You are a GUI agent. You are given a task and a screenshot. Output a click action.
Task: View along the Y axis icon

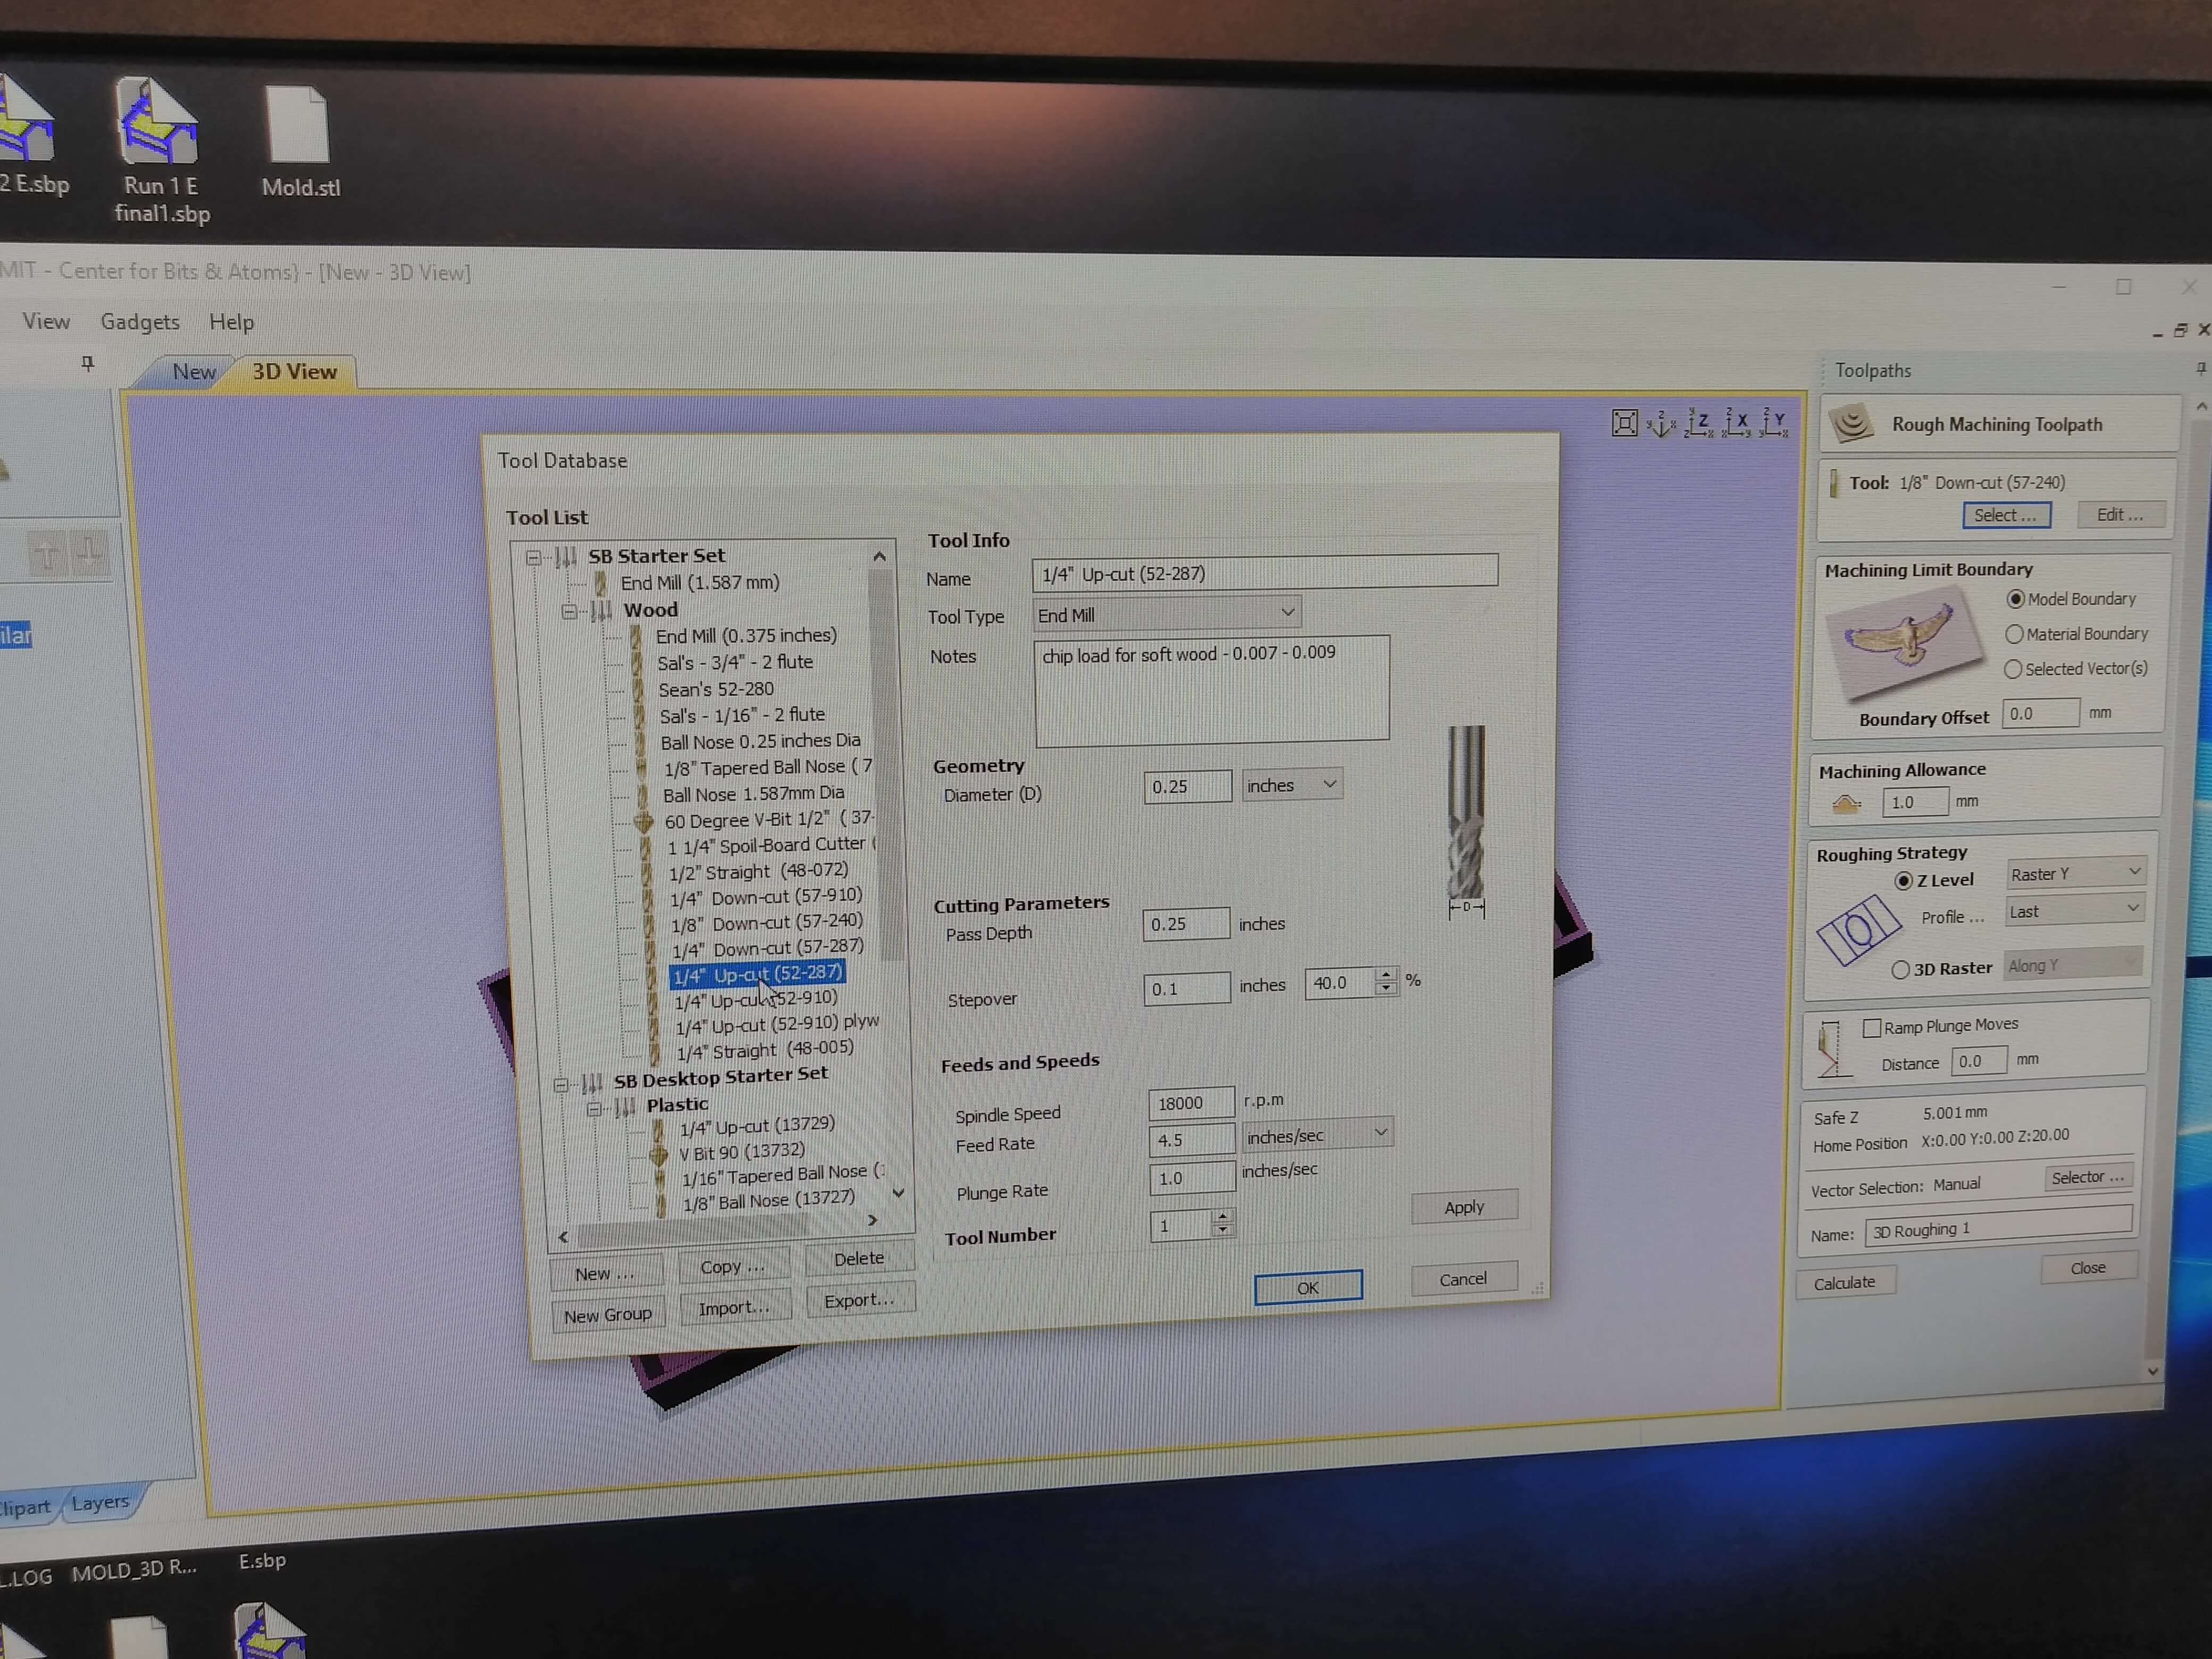[1774, 422]
